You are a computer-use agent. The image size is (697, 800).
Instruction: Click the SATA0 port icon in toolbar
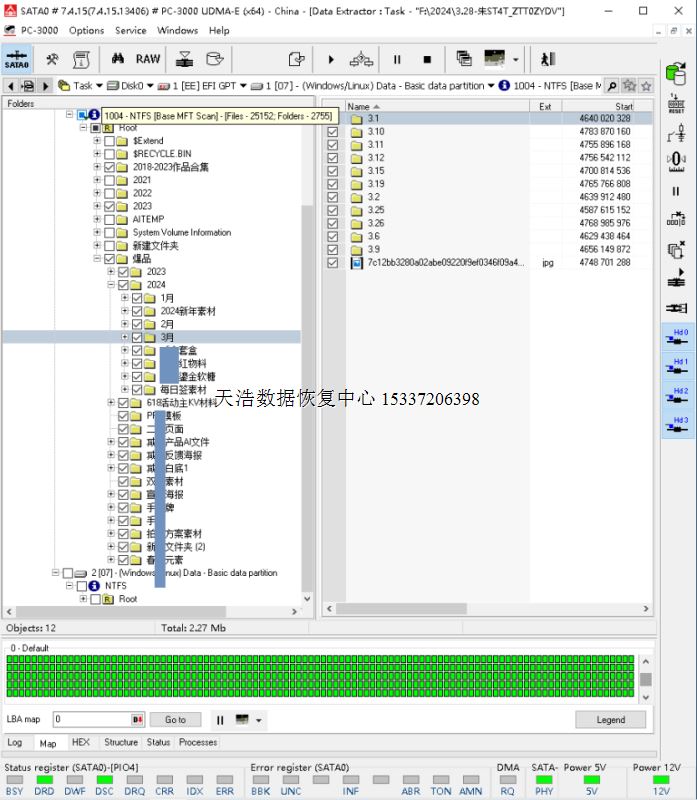pos(16,59)
